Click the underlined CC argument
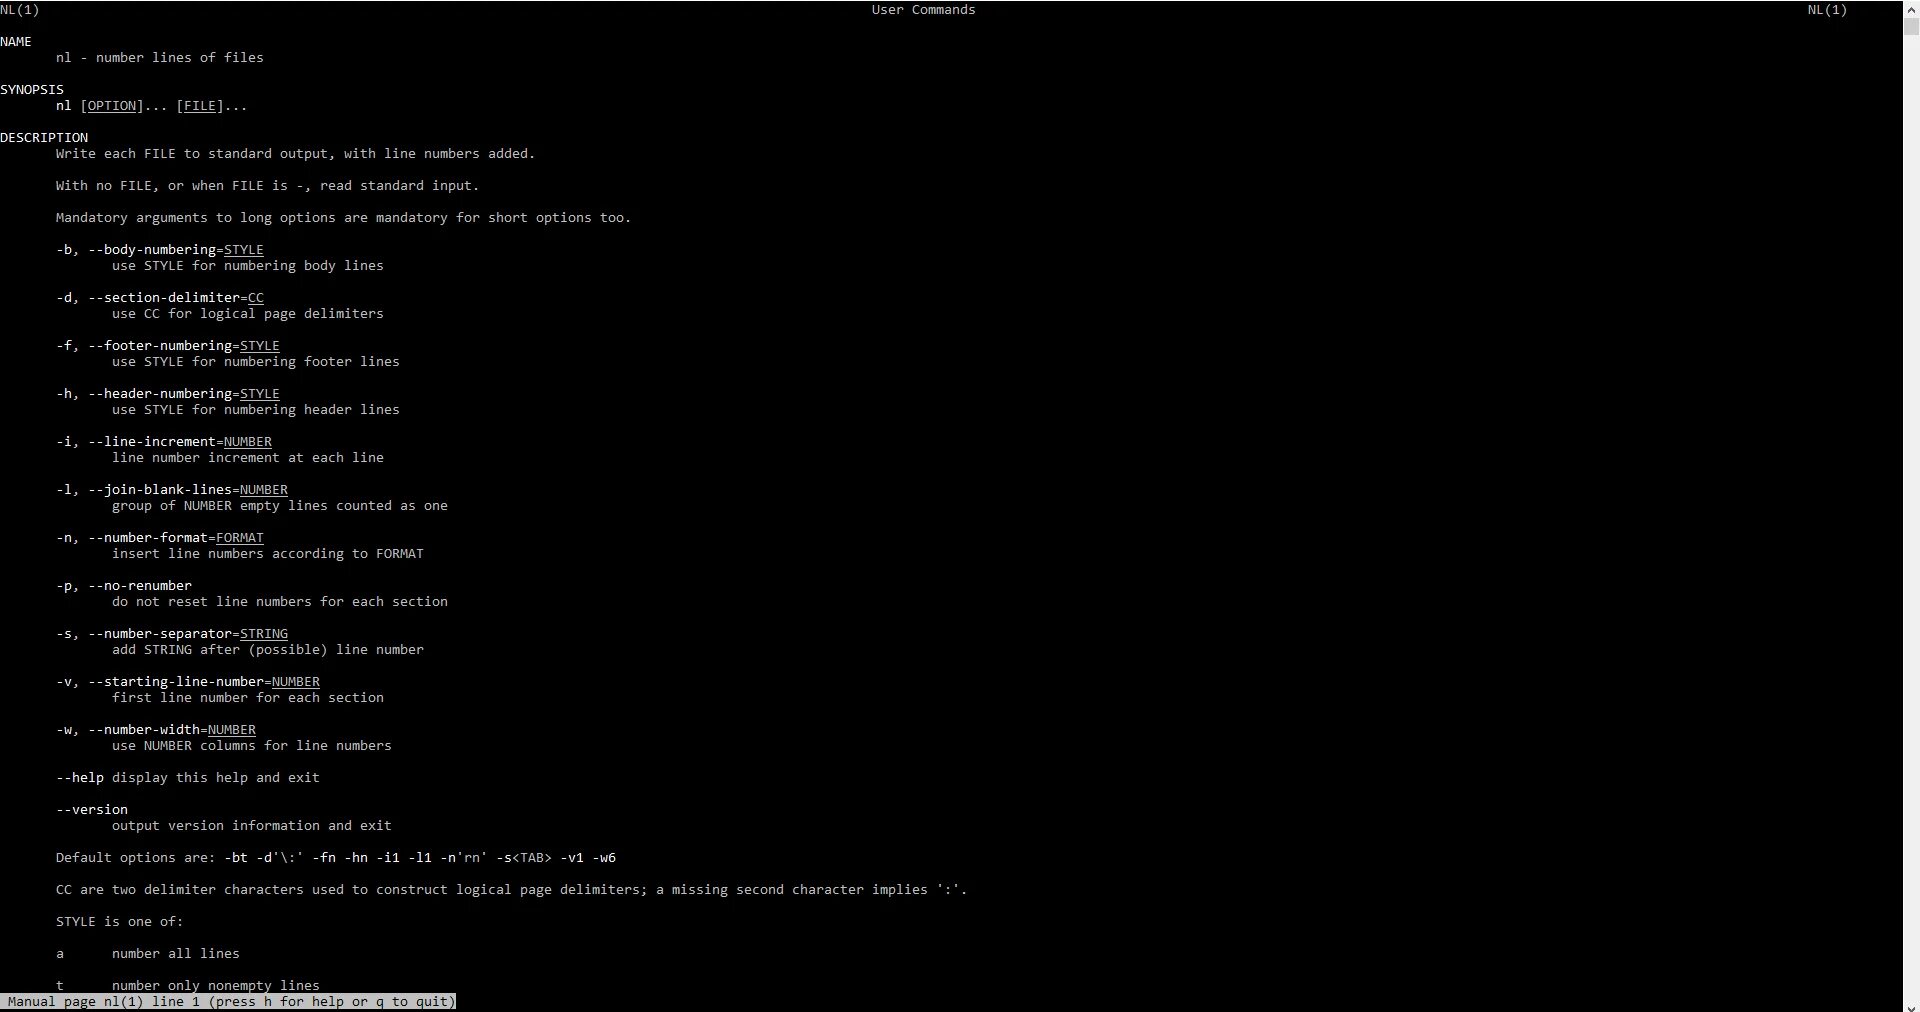This screenshot has width=1920, height=1012. click(256, 297)
